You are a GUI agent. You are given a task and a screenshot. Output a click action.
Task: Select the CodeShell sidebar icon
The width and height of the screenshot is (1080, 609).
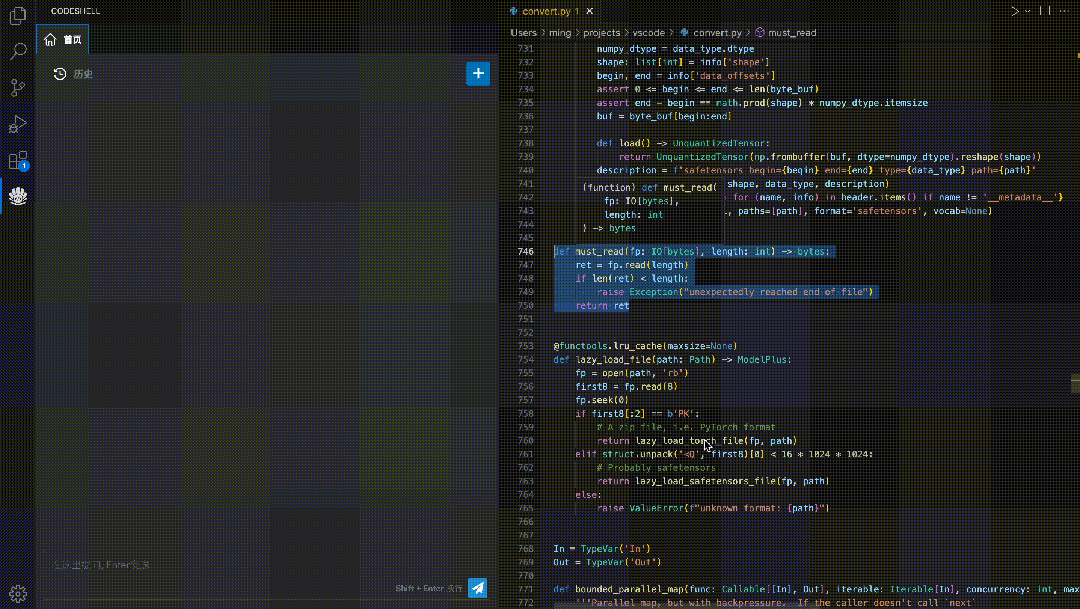click(18, 196)
